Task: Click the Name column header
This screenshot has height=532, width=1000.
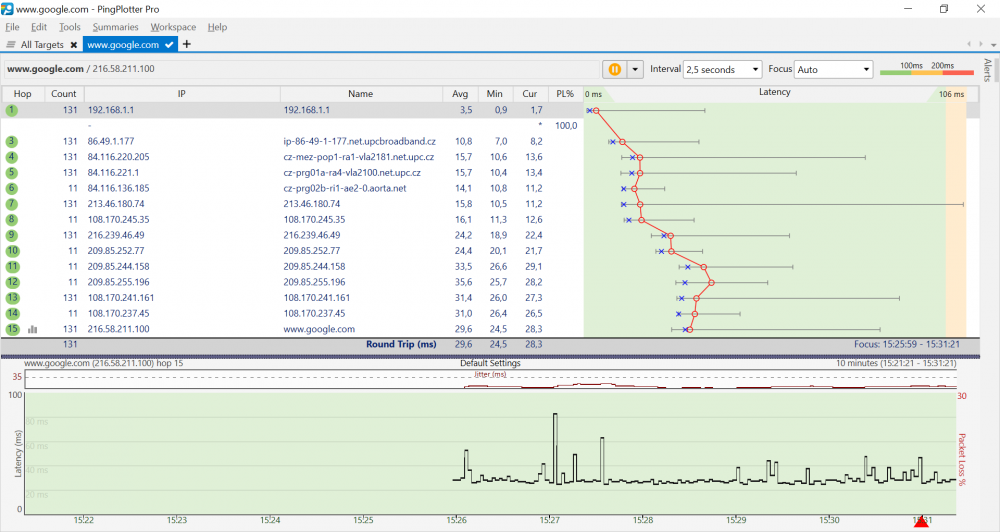Action: coord(360,94)
